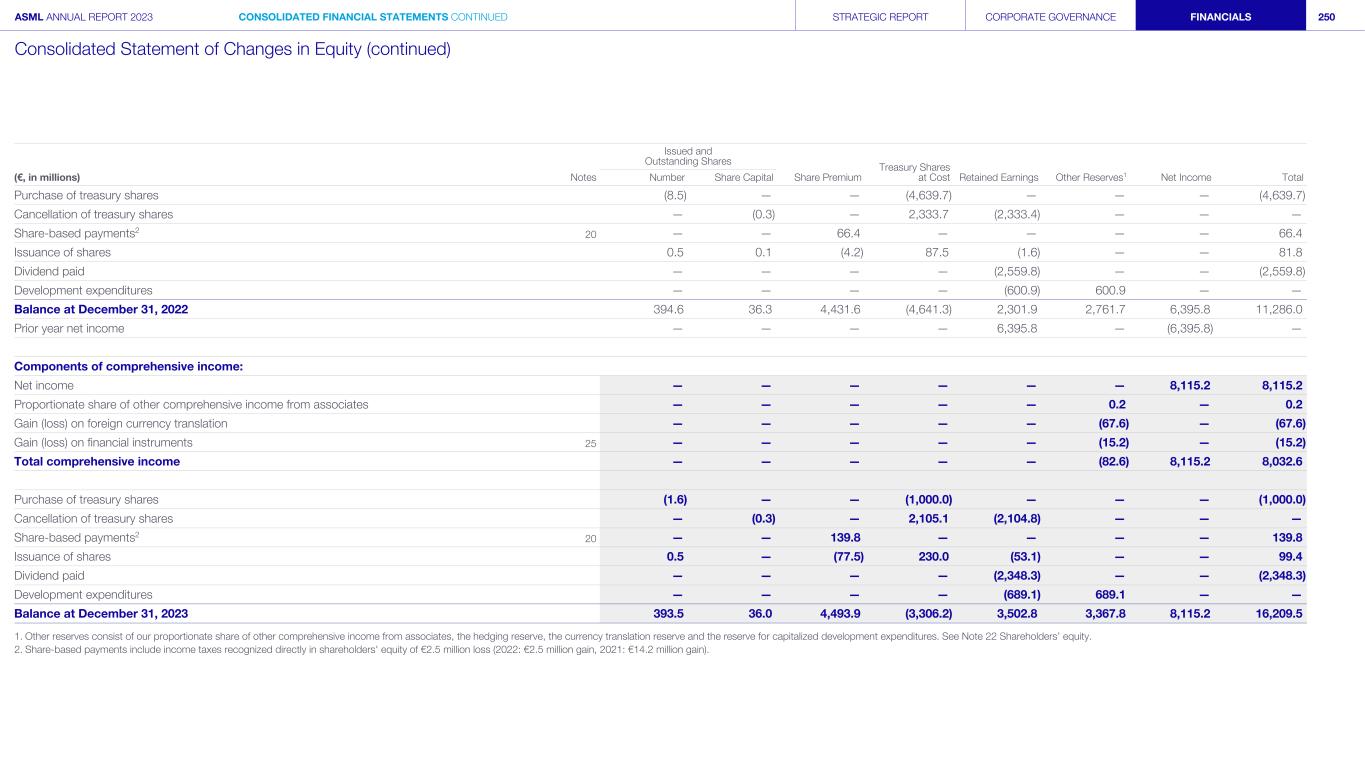Select the Financials tab
The width and height of the screenshot is (1365, 769).
1220,17
